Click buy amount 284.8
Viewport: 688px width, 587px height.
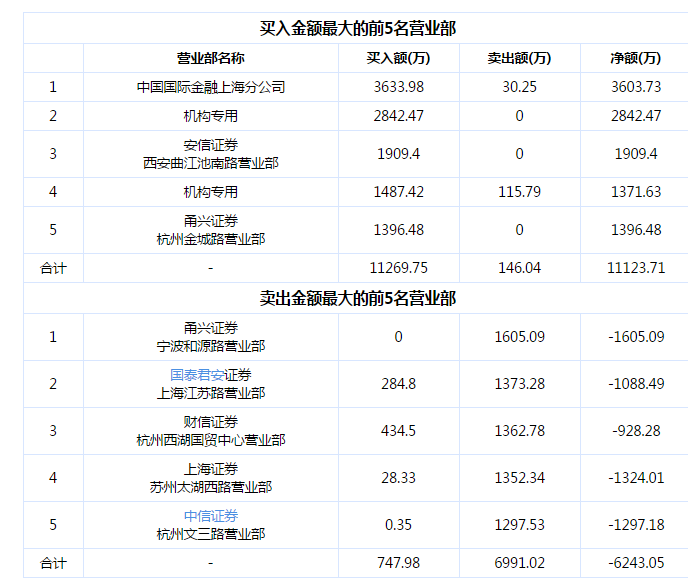(398, 384)
